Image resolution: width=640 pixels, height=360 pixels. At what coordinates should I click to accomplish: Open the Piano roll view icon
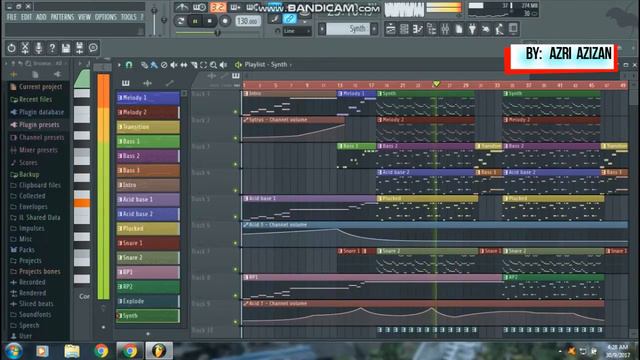(418, 29)
